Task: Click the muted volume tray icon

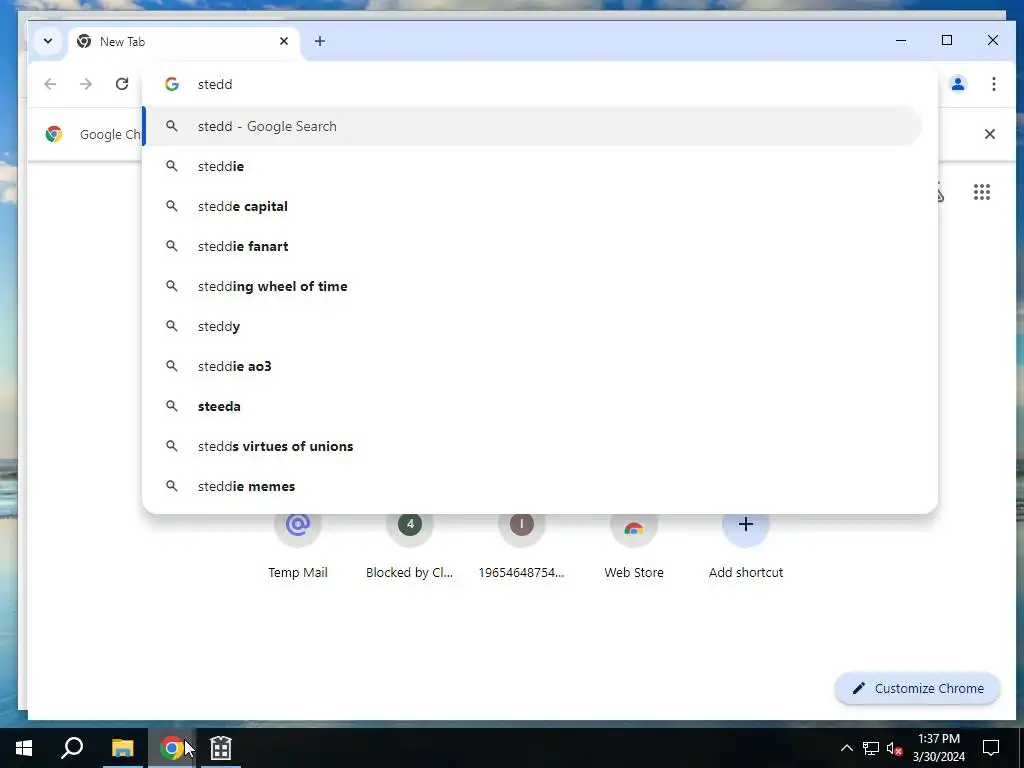Action: click(x=895, y=748)
